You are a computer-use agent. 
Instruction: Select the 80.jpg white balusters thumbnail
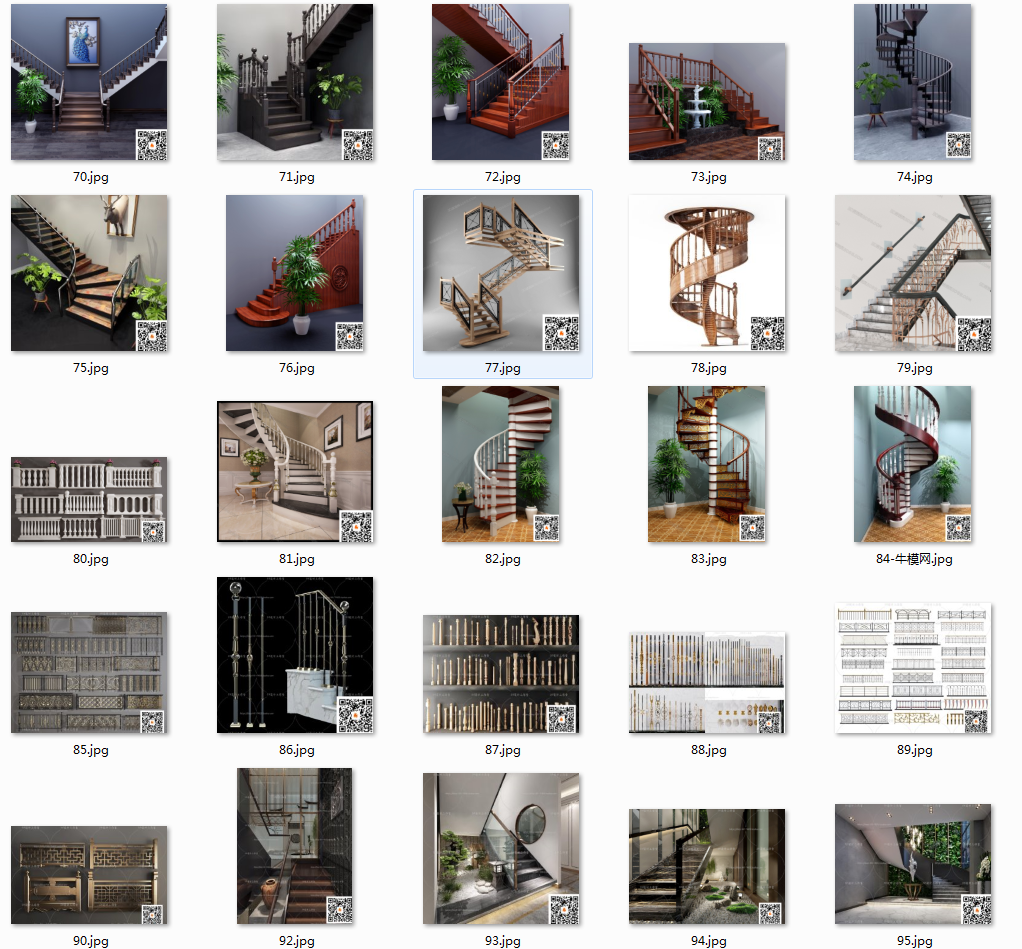89,500
